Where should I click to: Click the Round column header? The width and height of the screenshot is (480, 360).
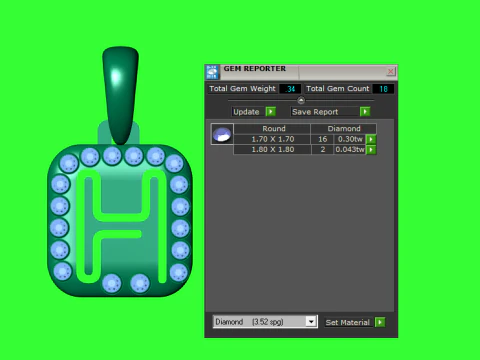coord(273,129)
